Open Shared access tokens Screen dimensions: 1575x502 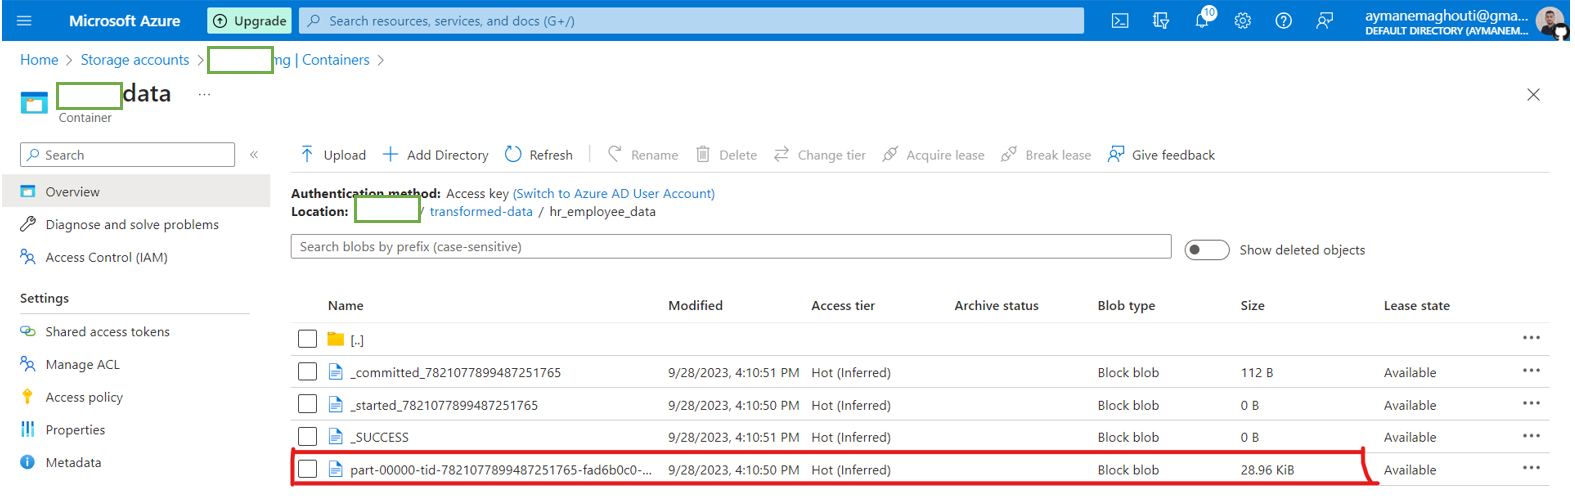click(x=107, y=332)
